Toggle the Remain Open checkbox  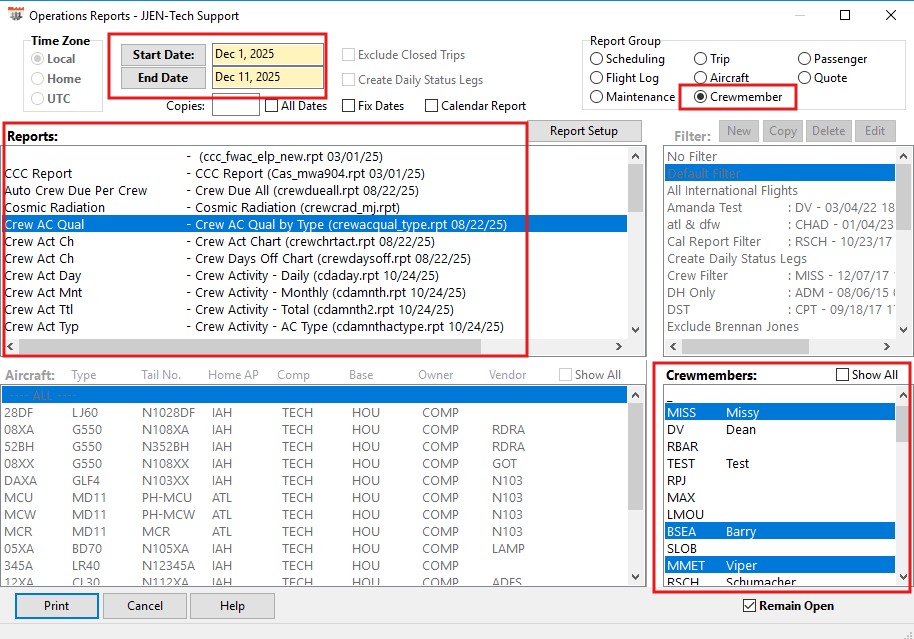(750, 606)
